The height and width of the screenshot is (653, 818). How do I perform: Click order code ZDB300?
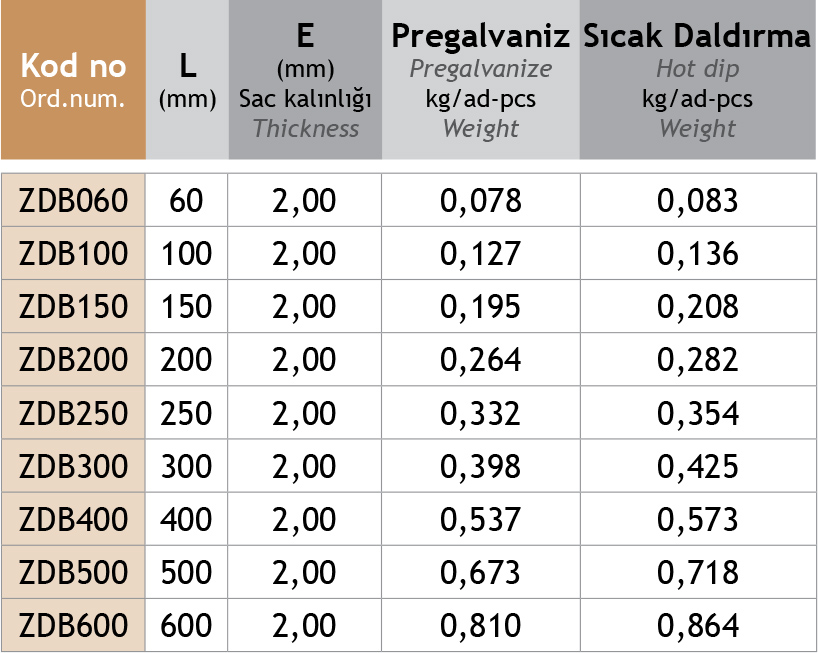[74, 466]
